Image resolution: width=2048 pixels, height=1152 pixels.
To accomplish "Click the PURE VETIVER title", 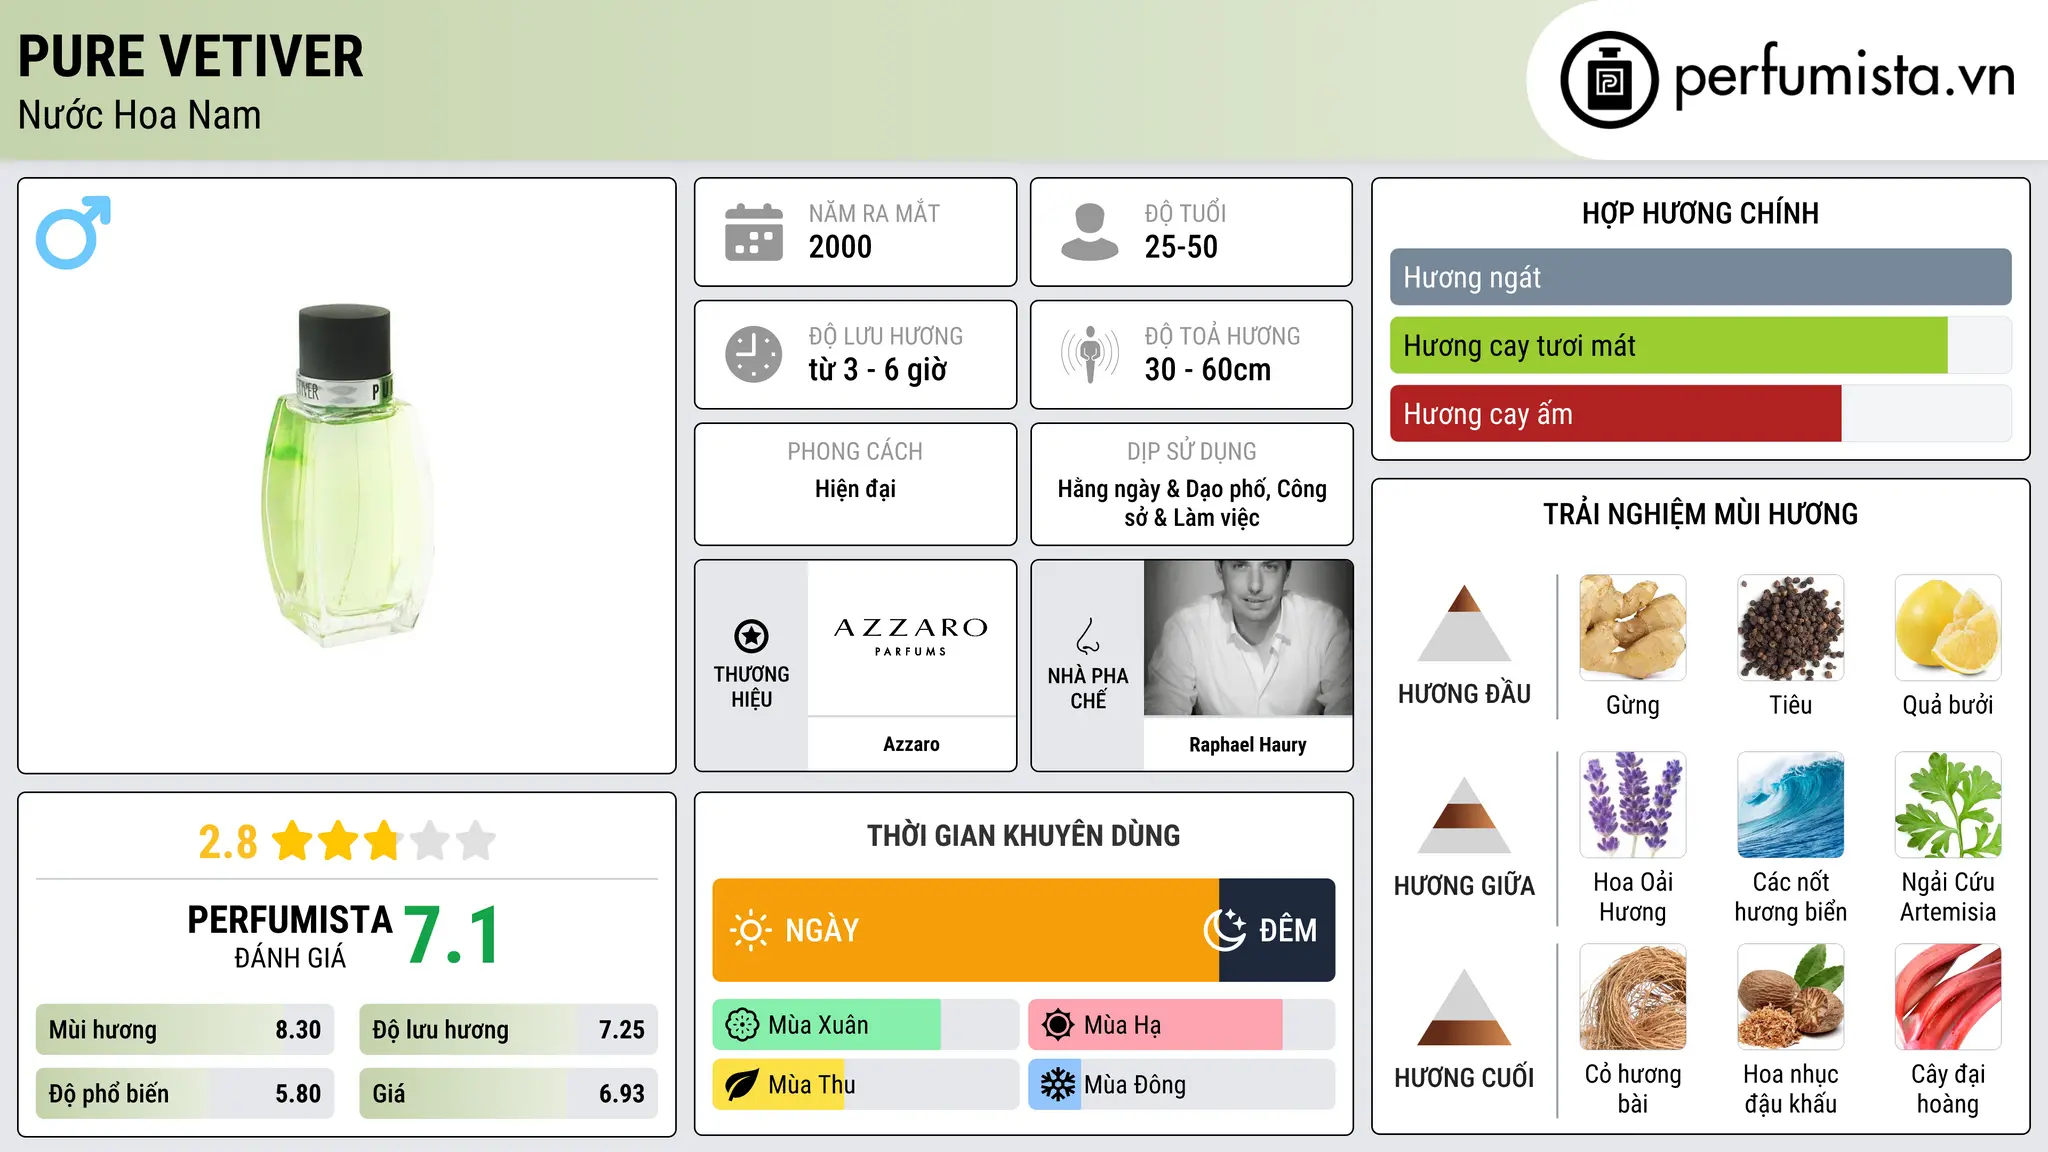I will pyautogui.click(x=191, y=57).
